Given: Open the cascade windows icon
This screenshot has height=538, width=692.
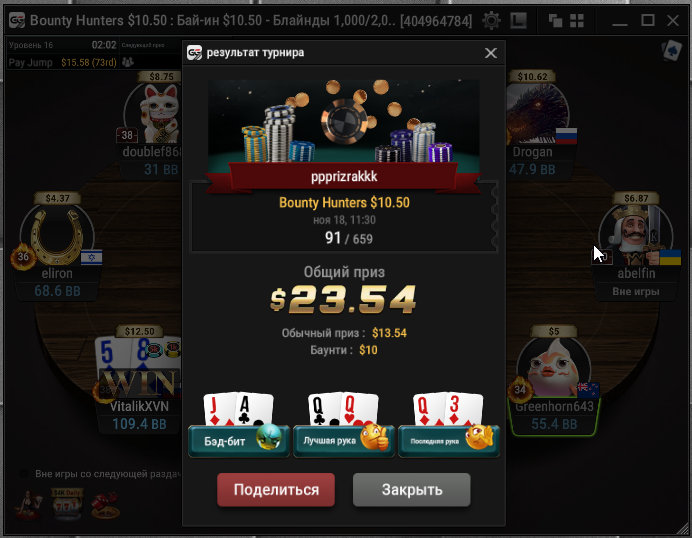Looking at the screenshot, I should [x=555, y=20].
